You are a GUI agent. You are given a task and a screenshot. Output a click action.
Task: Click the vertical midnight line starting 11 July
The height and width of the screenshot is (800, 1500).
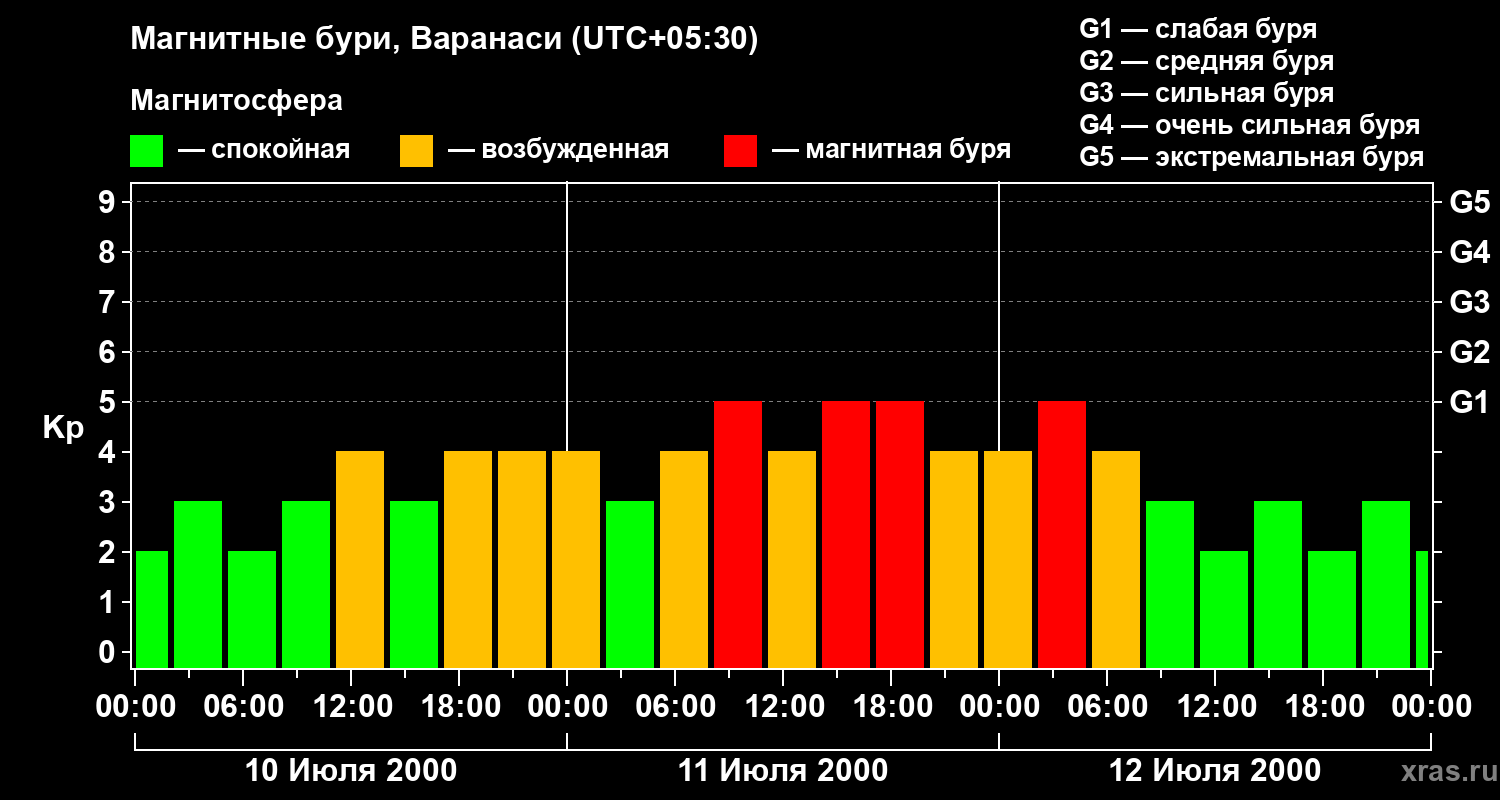click(x=567, y=315)
